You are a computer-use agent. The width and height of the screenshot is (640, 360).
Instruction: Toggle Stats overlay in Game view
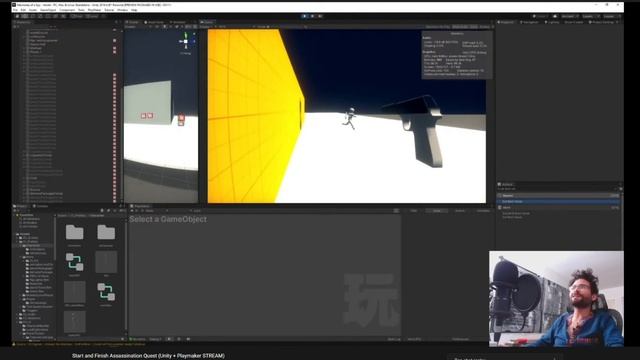(x=473, y=27)
